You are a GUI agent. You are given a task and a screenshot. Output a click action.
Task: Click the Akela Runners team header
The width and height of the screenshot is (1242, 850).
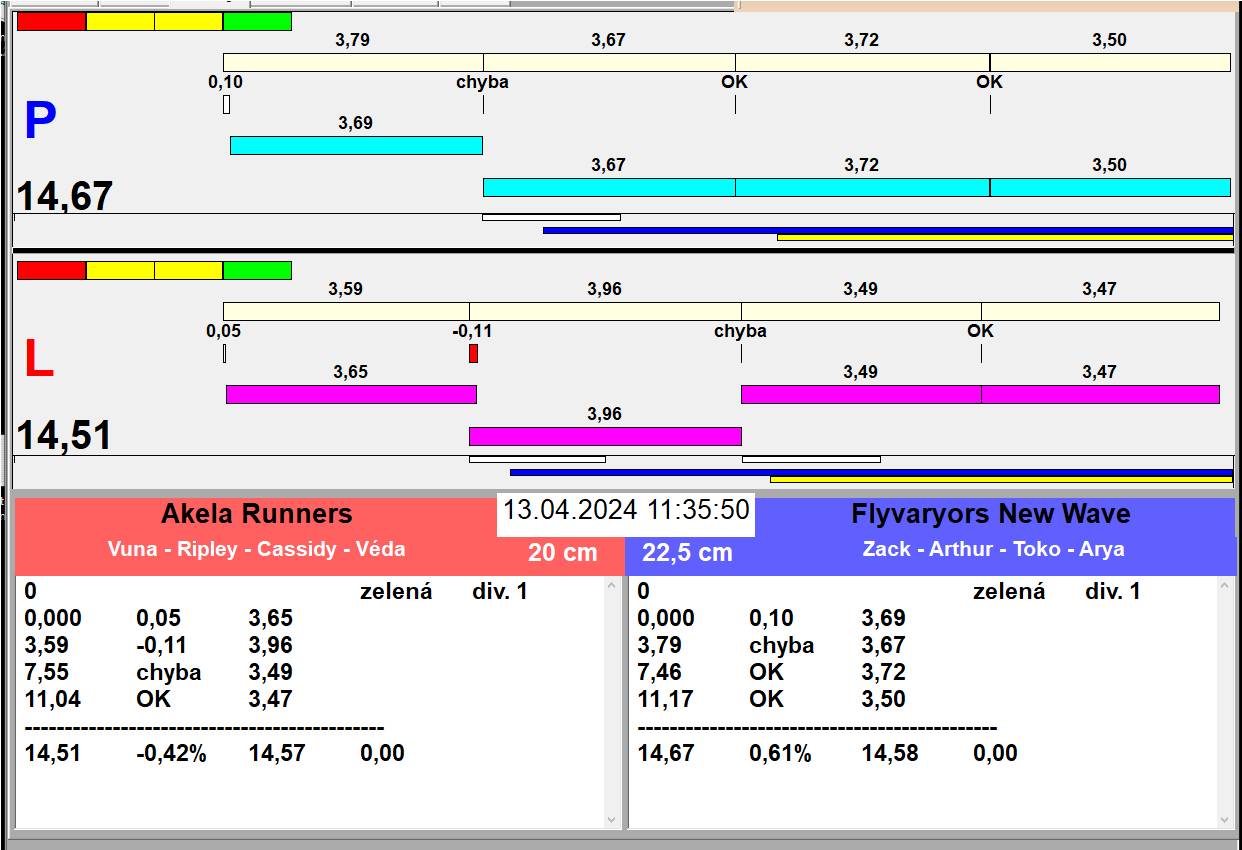(257, 514)
